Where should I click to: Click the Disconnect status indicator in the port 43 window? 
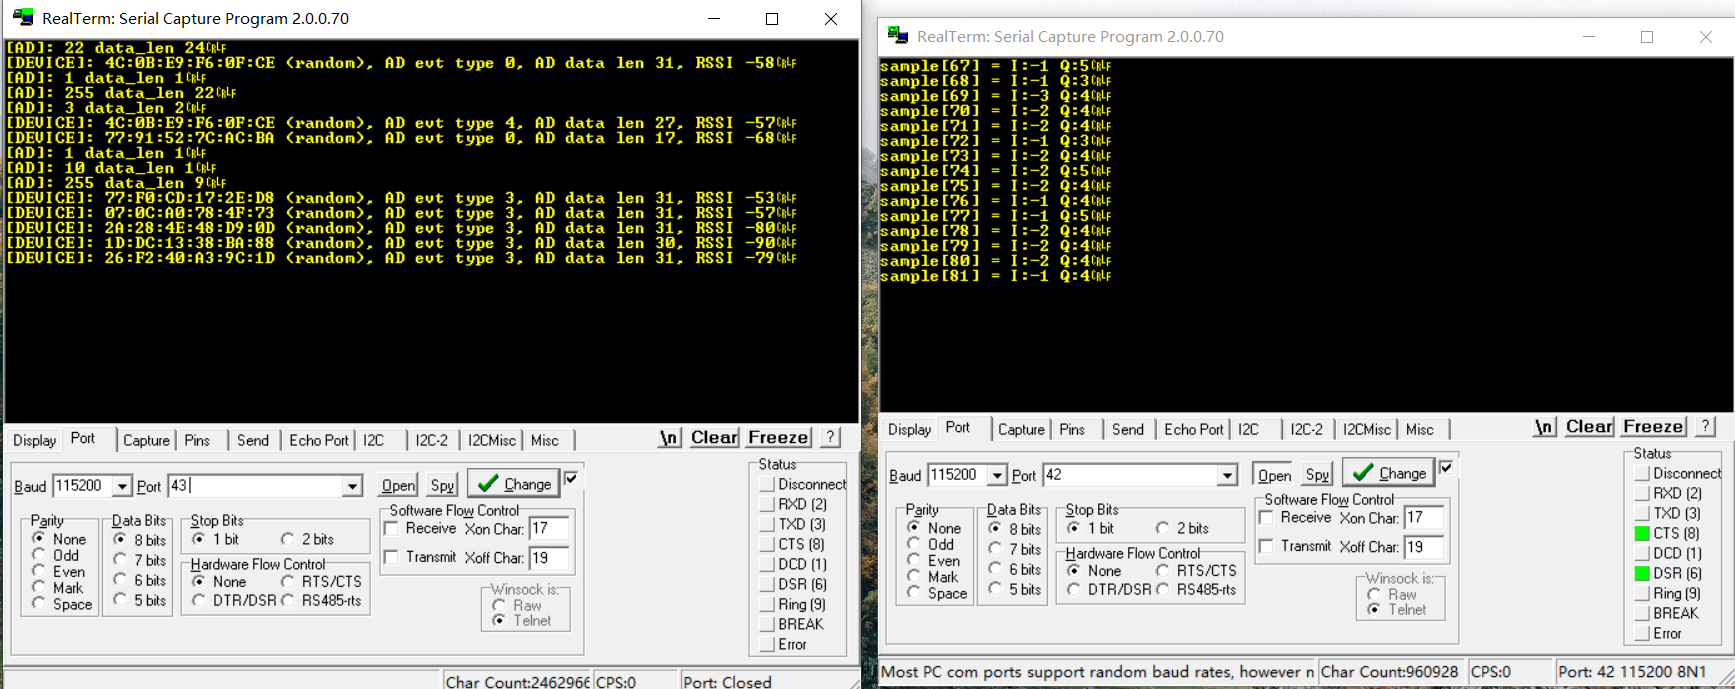point(767,484)
